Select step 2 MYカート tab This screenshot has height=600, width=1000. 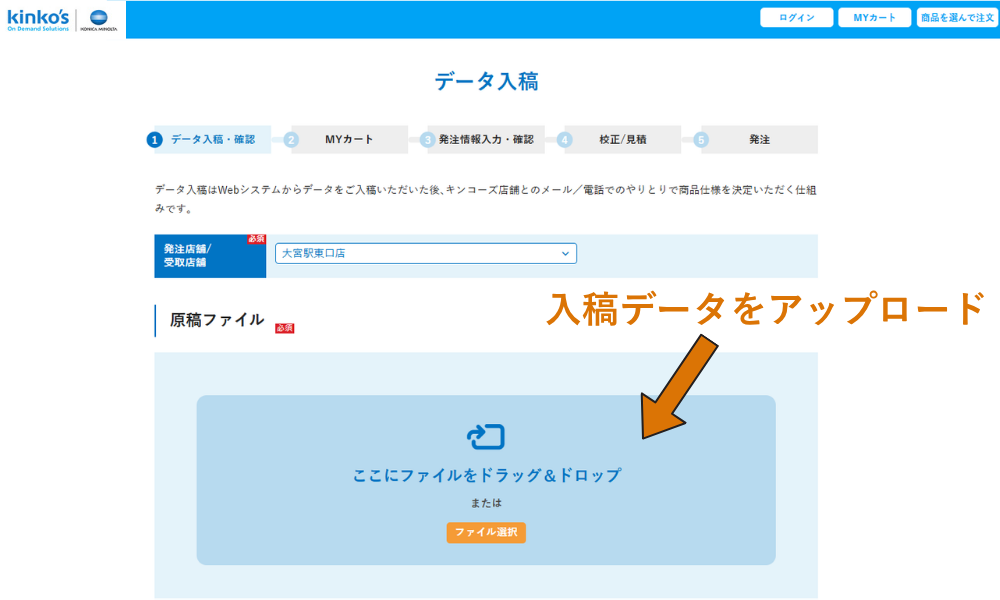pyautogui.click(x=346, y=140)
